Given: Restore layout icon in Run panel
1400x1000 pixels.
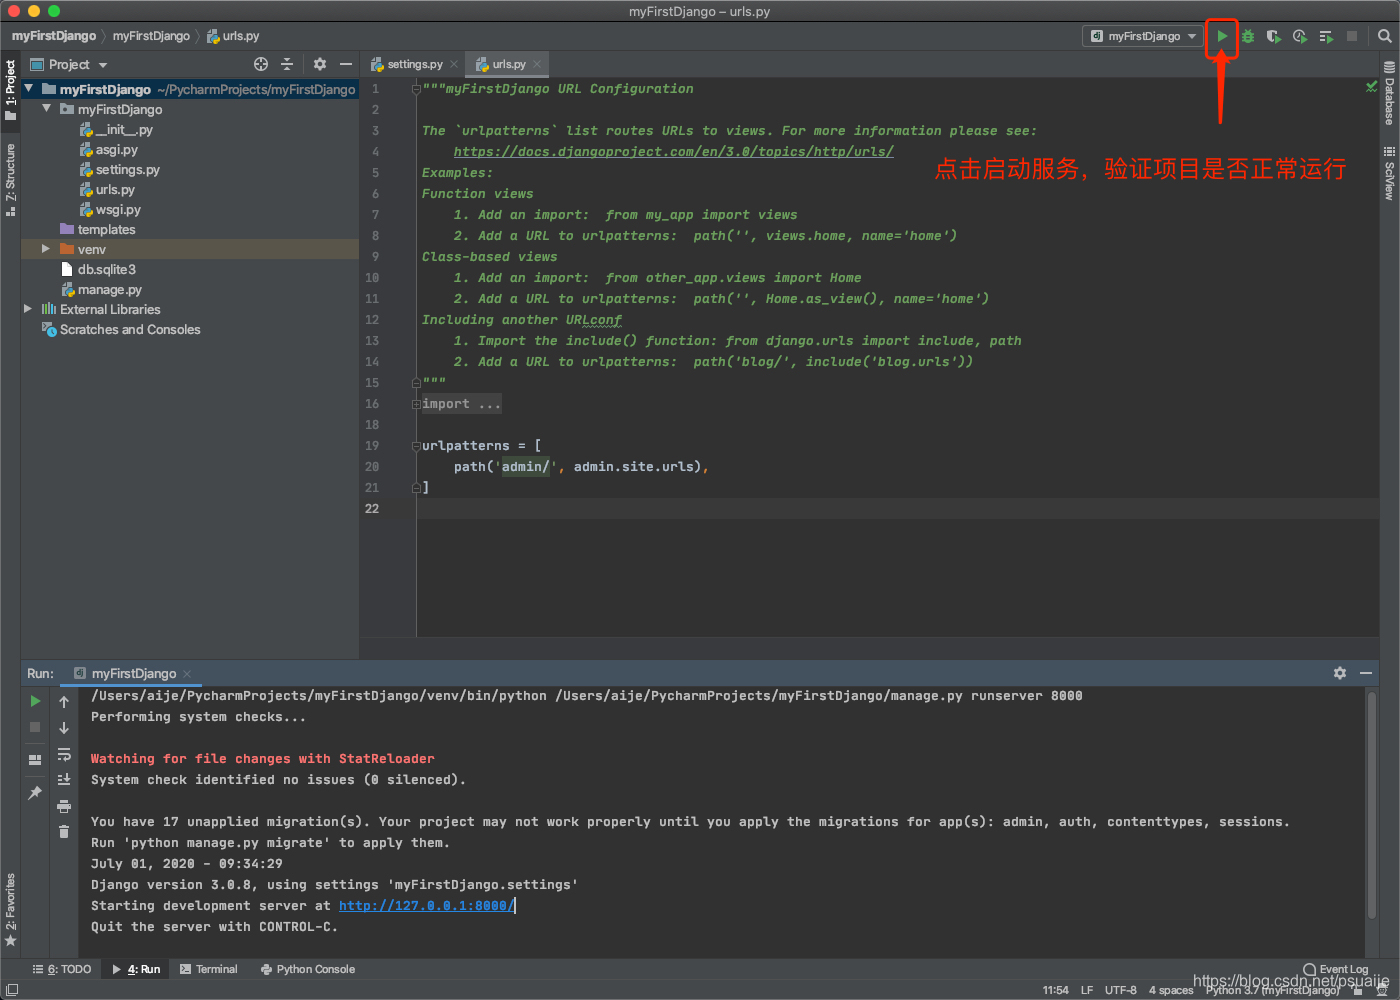Looking at the screenshot, I should 35,759.
